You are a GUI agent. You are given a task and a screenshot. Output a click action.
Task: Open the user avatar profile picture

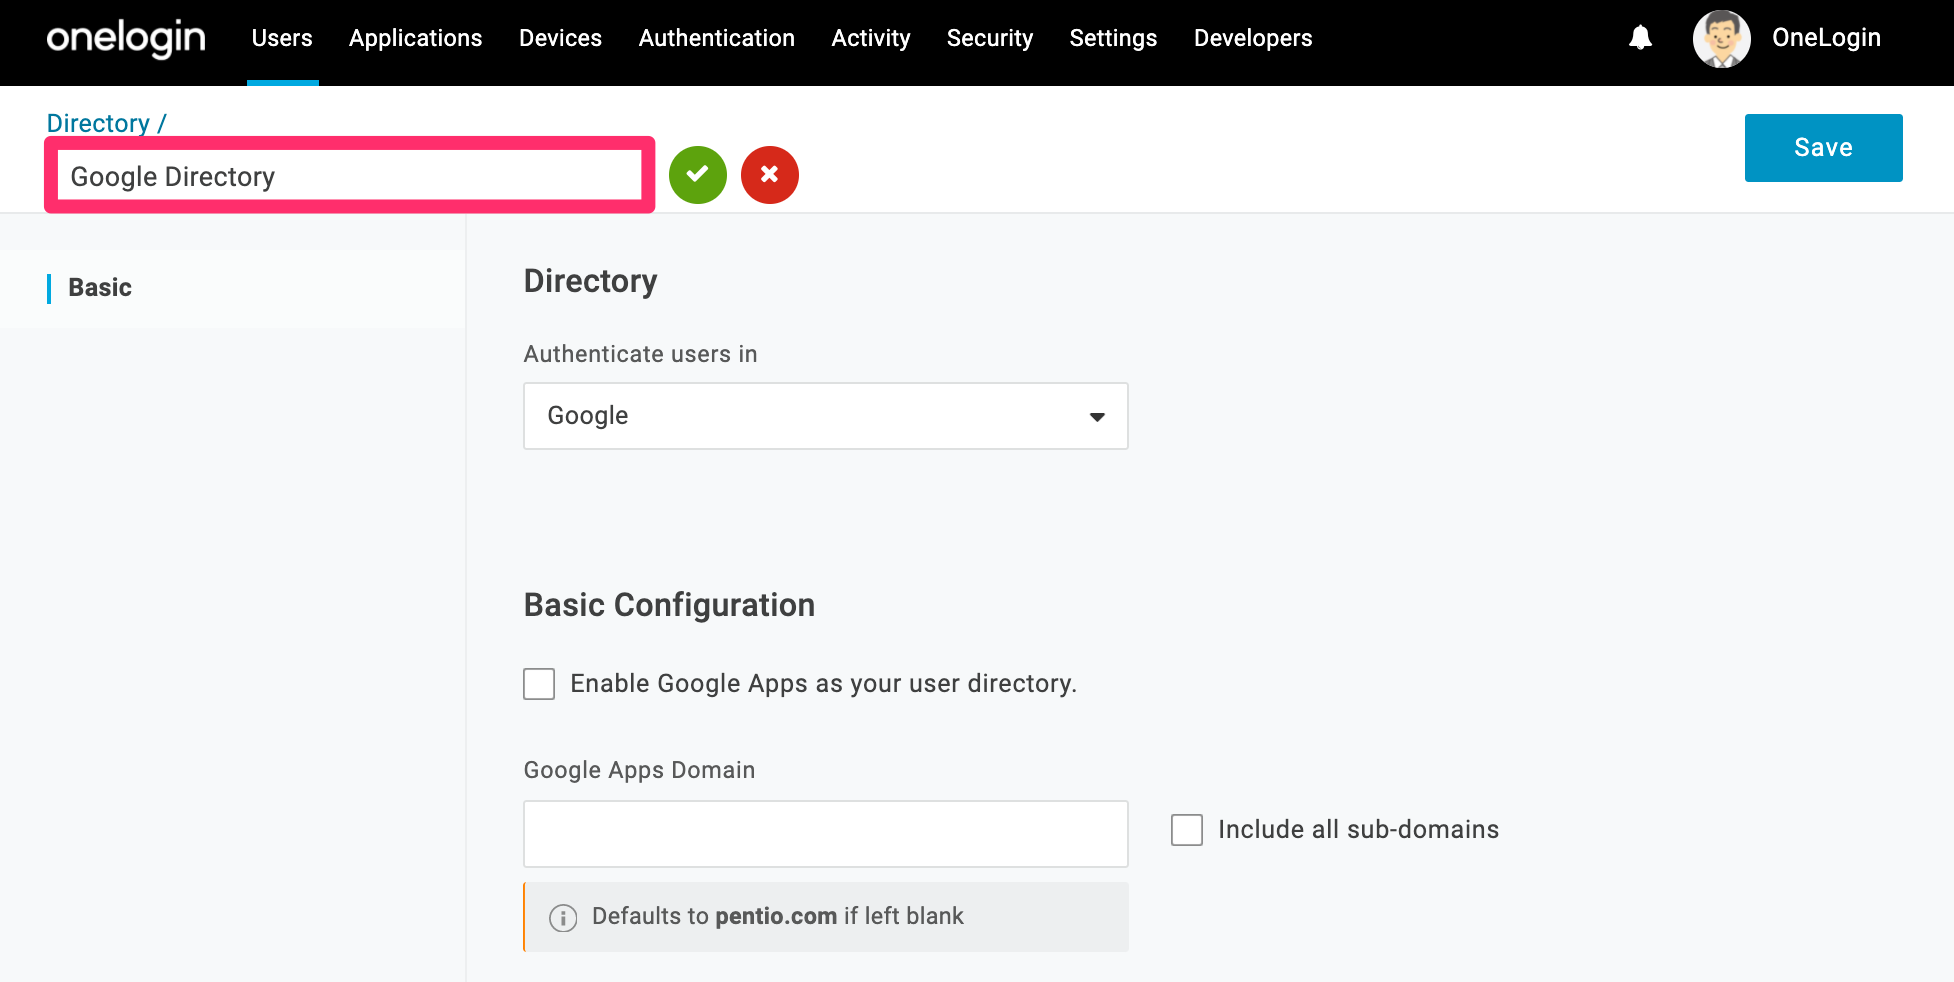pos(1721,39)
